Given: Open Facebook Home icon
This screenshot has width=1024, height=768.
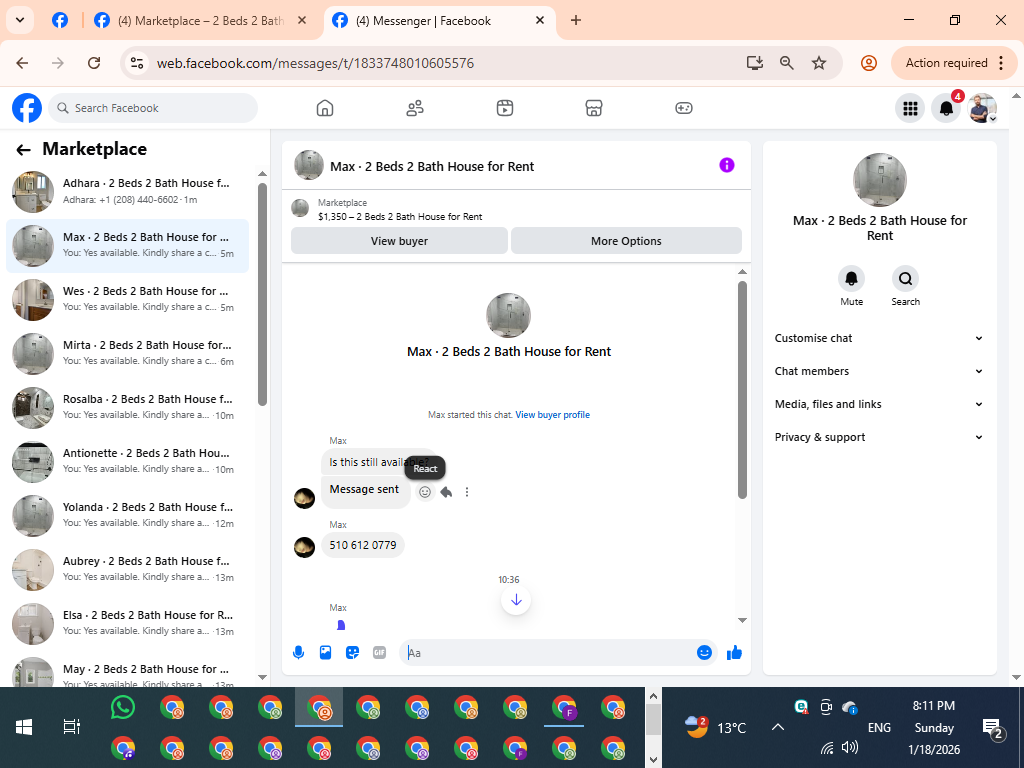Looking at the screenshot, I should 325,108.
